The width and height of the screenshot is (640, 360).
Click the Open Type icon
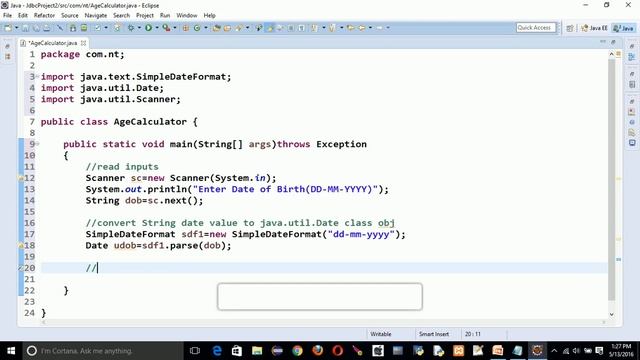pos(217,28)
